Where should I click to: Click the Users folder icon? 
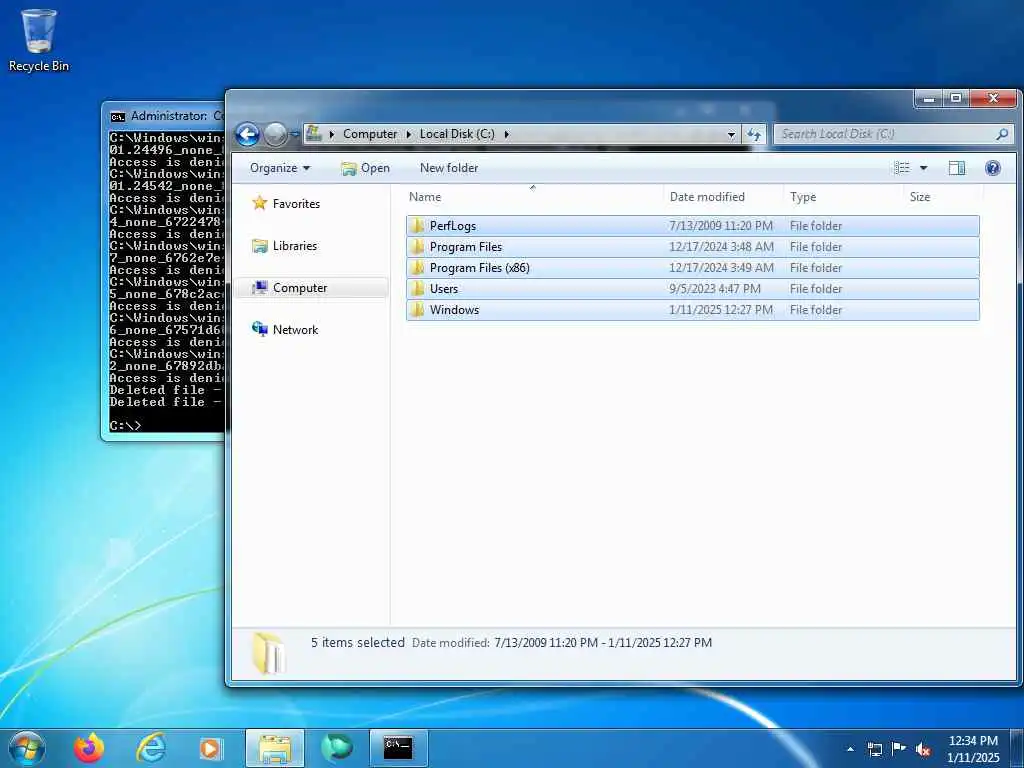[x=417, y=289]
